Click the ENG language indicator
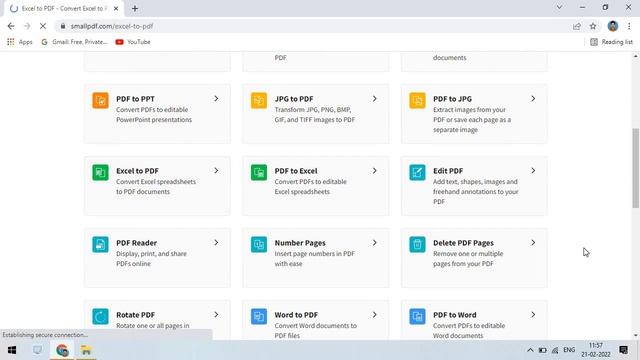 click(x=569, y=350)
